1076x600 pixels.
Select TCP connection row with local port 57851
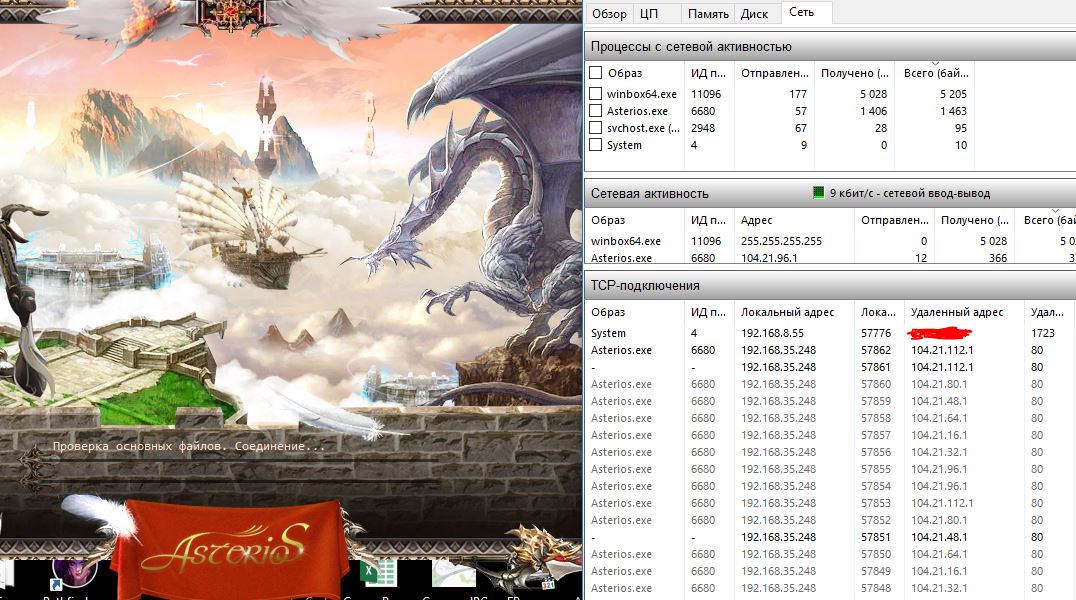830,538
